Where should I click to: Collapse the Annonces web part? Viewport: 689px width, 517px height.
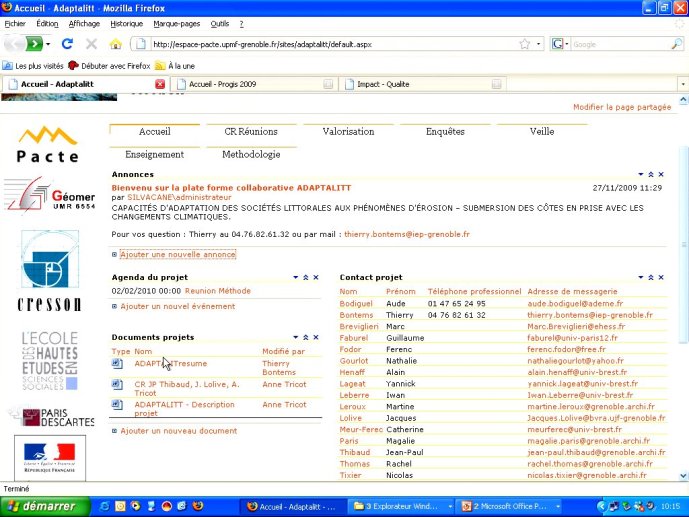pyautogui.click(x=651, y=174)
